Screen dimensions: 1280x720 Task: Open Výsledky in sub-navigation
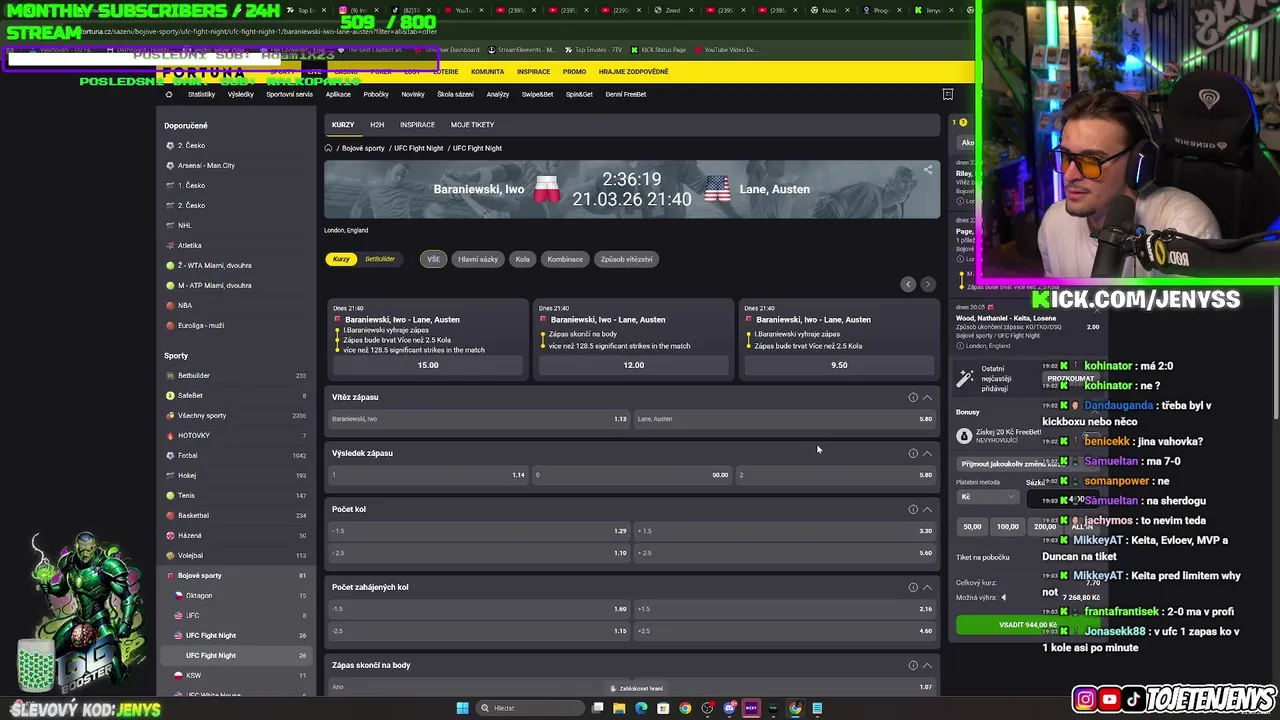tap(240, 94)
